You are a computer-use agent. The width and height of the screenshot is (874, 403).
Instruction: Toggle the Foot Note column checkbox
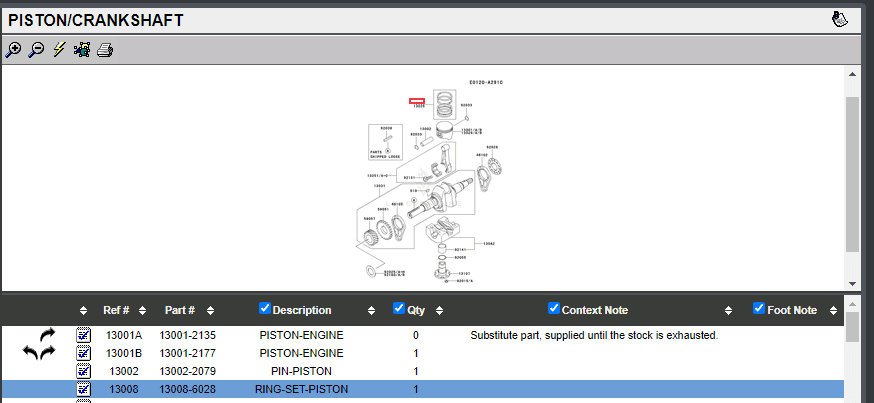click(759, 308)
